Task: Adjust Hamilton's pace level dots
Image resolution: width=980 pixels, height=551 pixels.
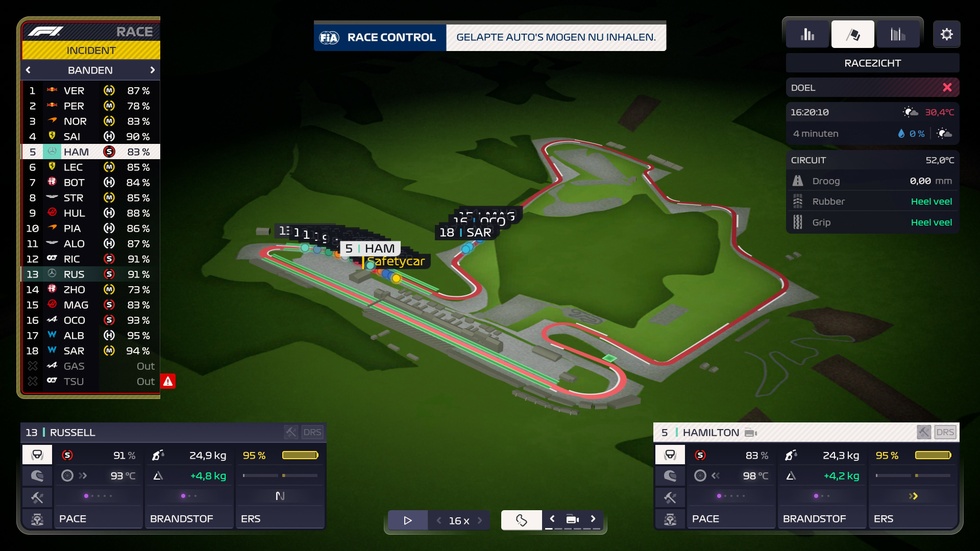Action: click(x=731, y=496)
